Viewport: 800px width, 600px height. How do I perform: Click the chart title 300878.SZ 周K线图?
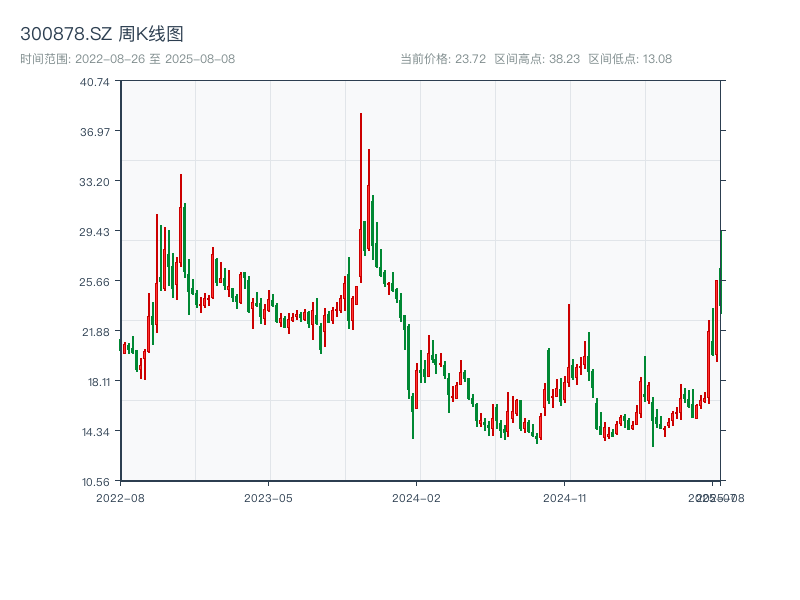tap(102, 34)
